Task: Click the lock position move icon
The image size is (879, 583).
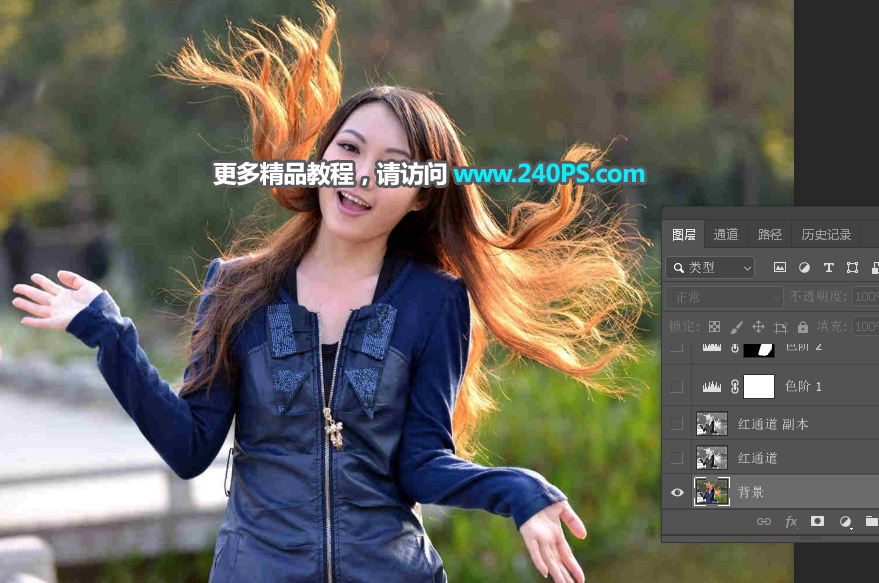Action: pyautogui.click(x=758, y=326)
